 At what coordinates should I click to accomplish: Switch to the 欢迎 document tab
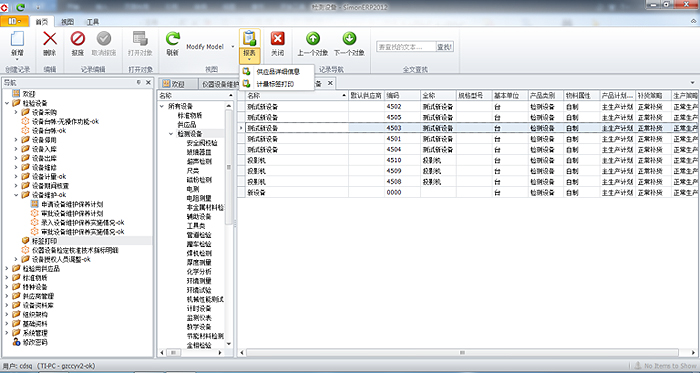178,84
